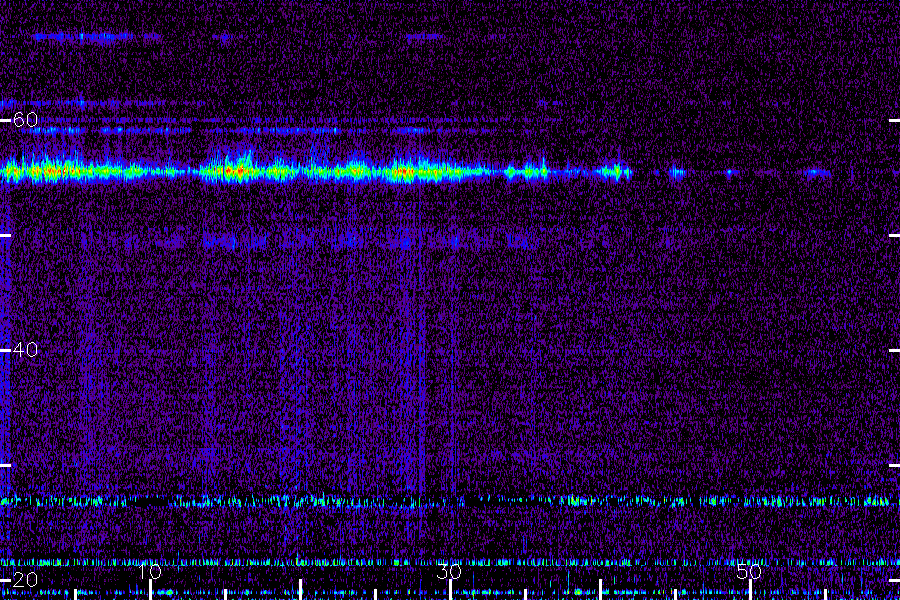Click the y-axis label 20
900x600 pixels.
25,579
